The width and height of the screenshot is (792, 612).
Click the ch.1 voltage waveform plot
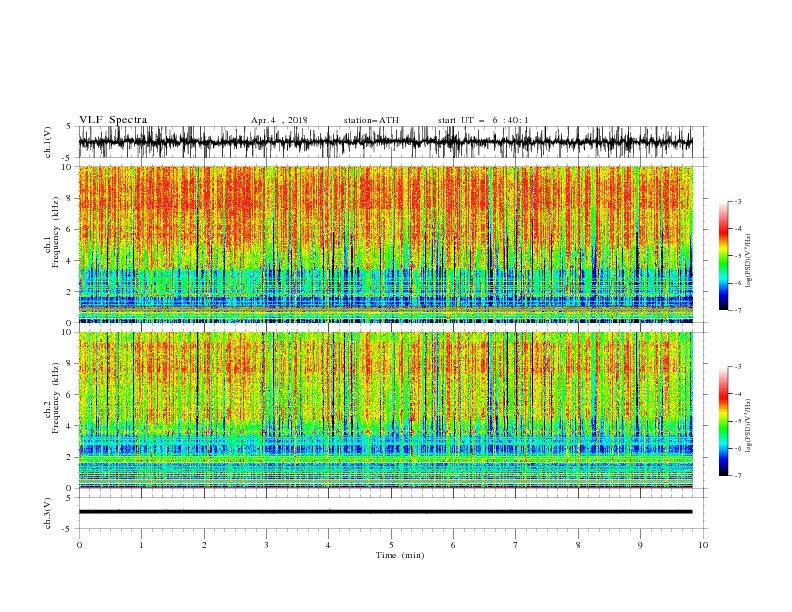click(385, 142)
